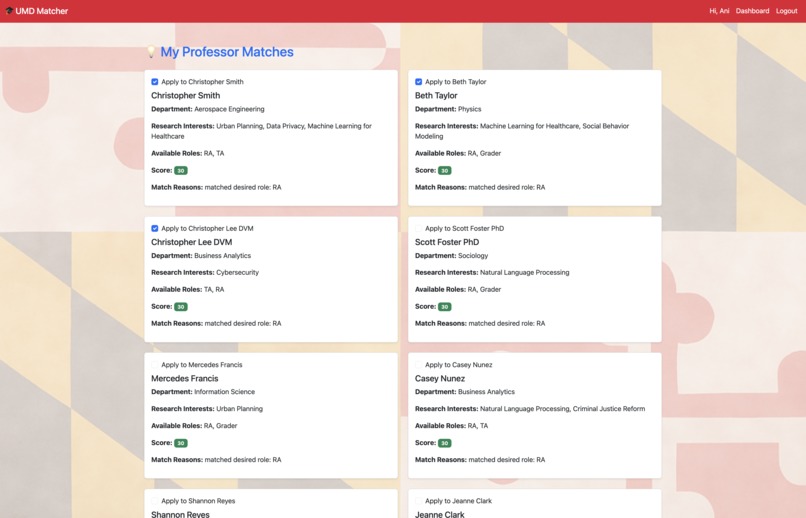Open the Dashboard link in navbar
Image resolution: width=806 pixels, height=518 pixels.
pyautogui.click(x=752, y=11)
